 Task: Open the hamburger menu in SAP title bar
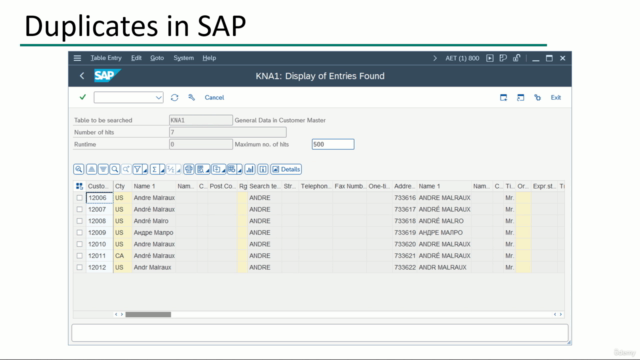[x=77, y=58]
